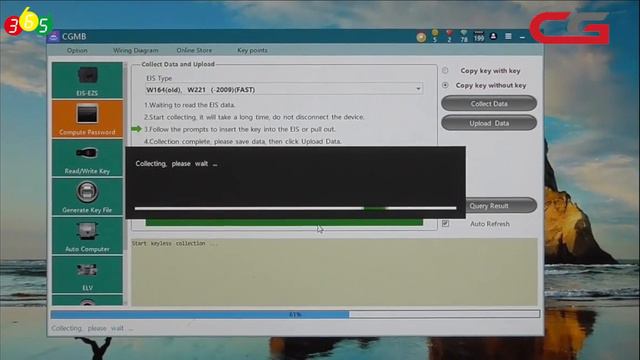Click the status bar text Collecting, please wait
Screen dimensions: 640x360
coord(92,328)
